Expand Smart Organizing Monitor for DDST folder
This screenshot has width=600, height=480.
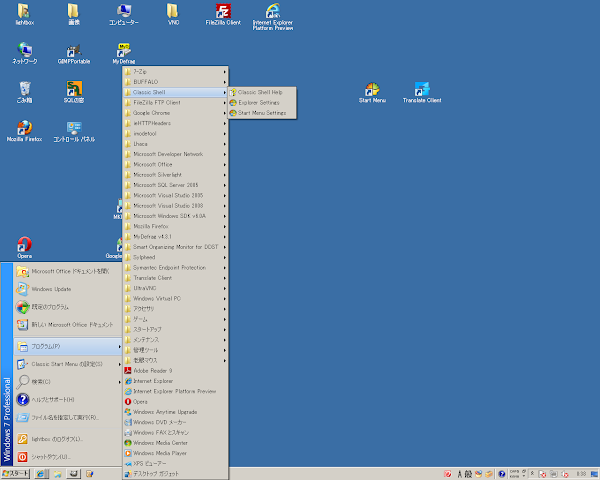coord(176,247)
